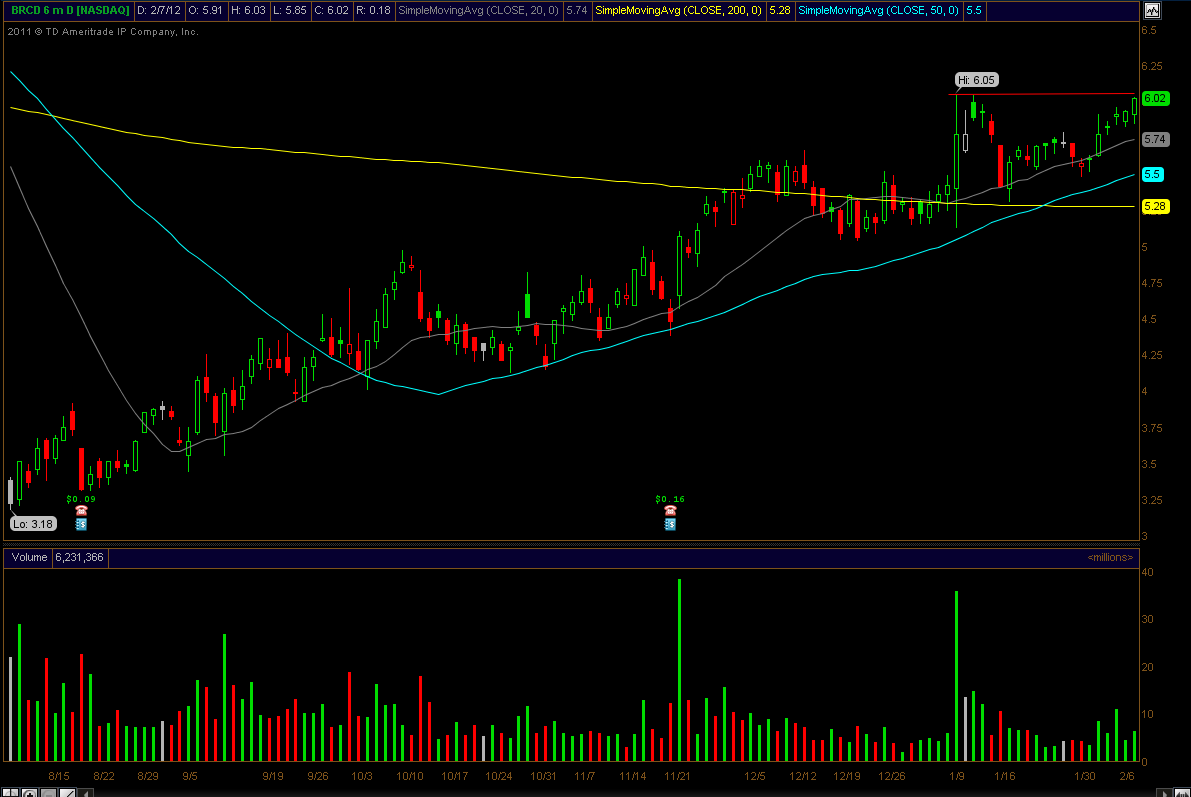Click the 4.25 price axis label
The width and height of the screenshot is (1191, 797).
pos(1152,355)
